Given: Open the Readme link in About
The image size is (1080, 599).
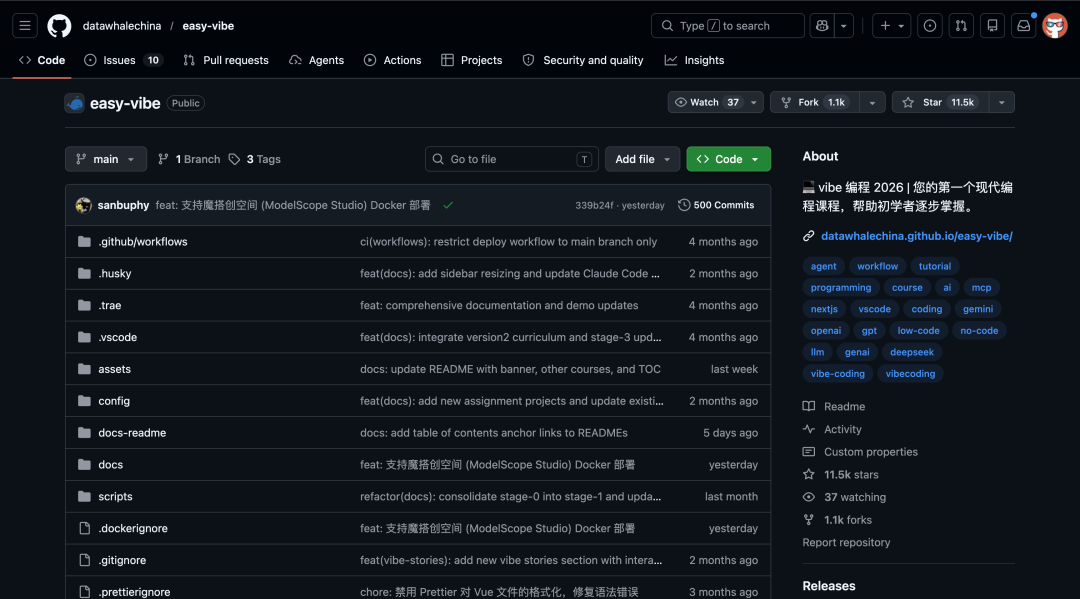Looking at the screenshot, I should pos(844,407).
